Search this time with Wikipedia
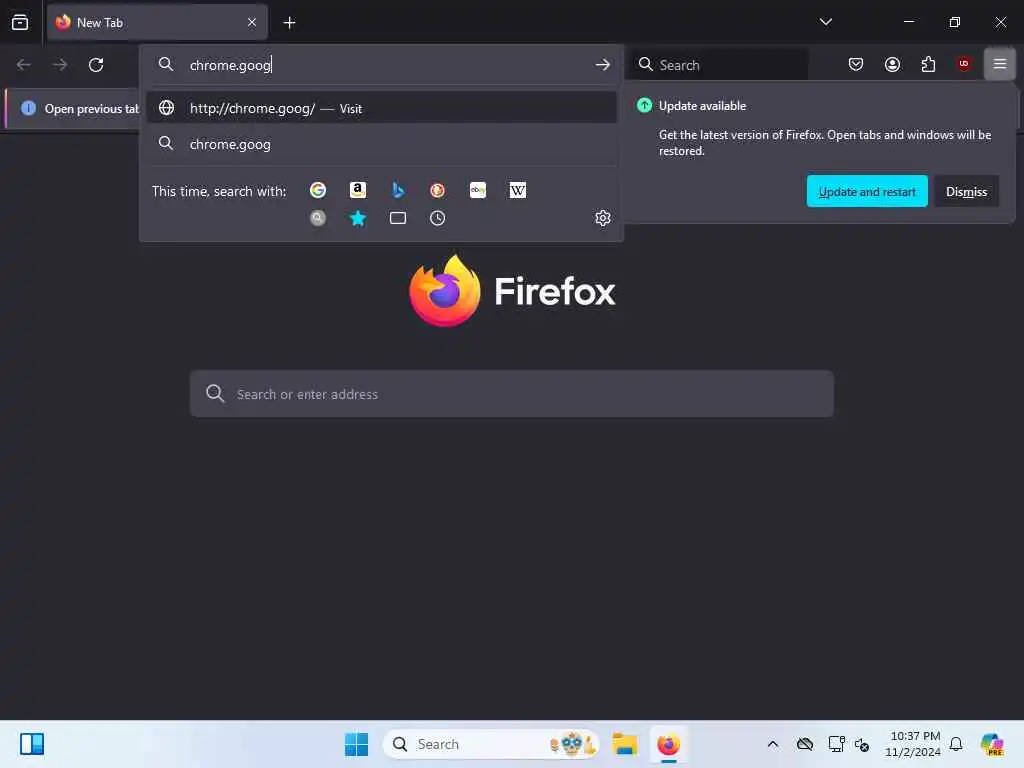The height and width of the screenshot is (768, 1024). pyautogui.click(x=518, y=190)
